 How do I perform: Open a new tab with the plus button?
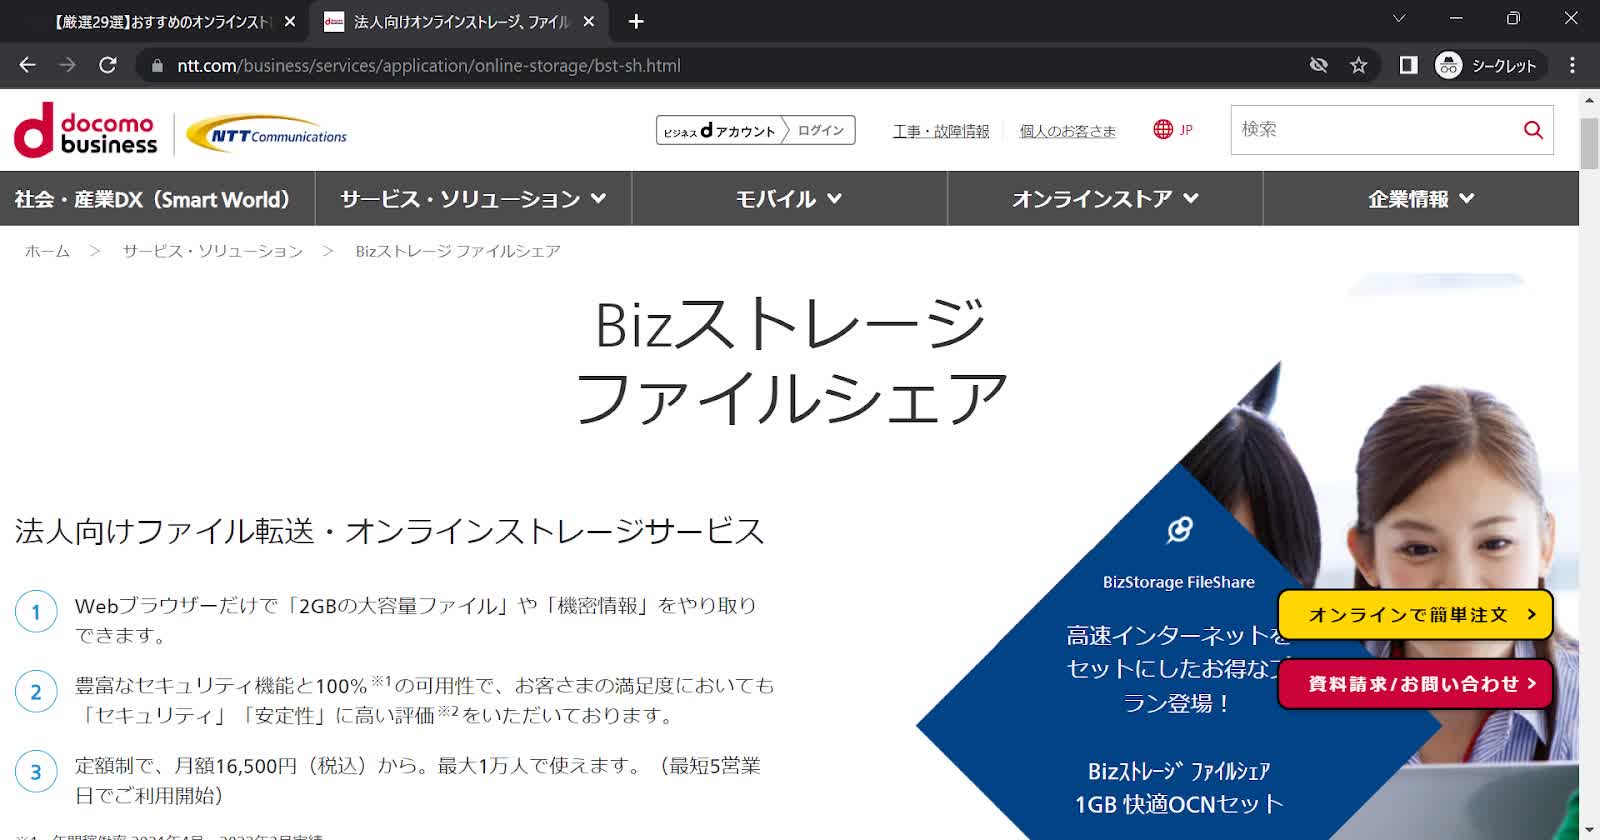coord(636,21)
